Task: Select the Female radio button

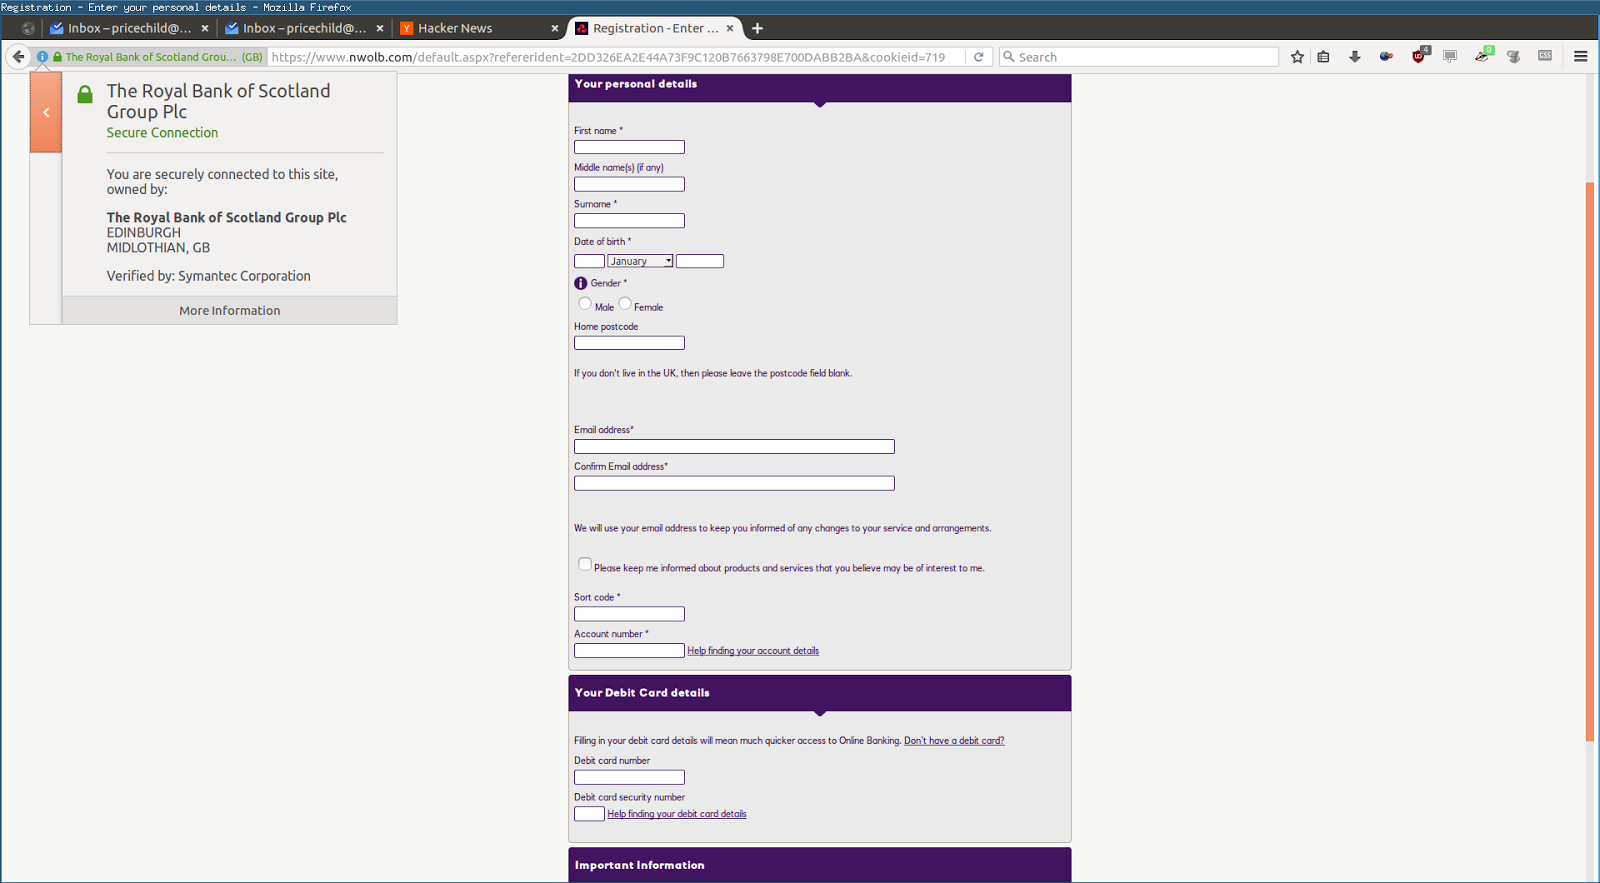Action: 625,303
